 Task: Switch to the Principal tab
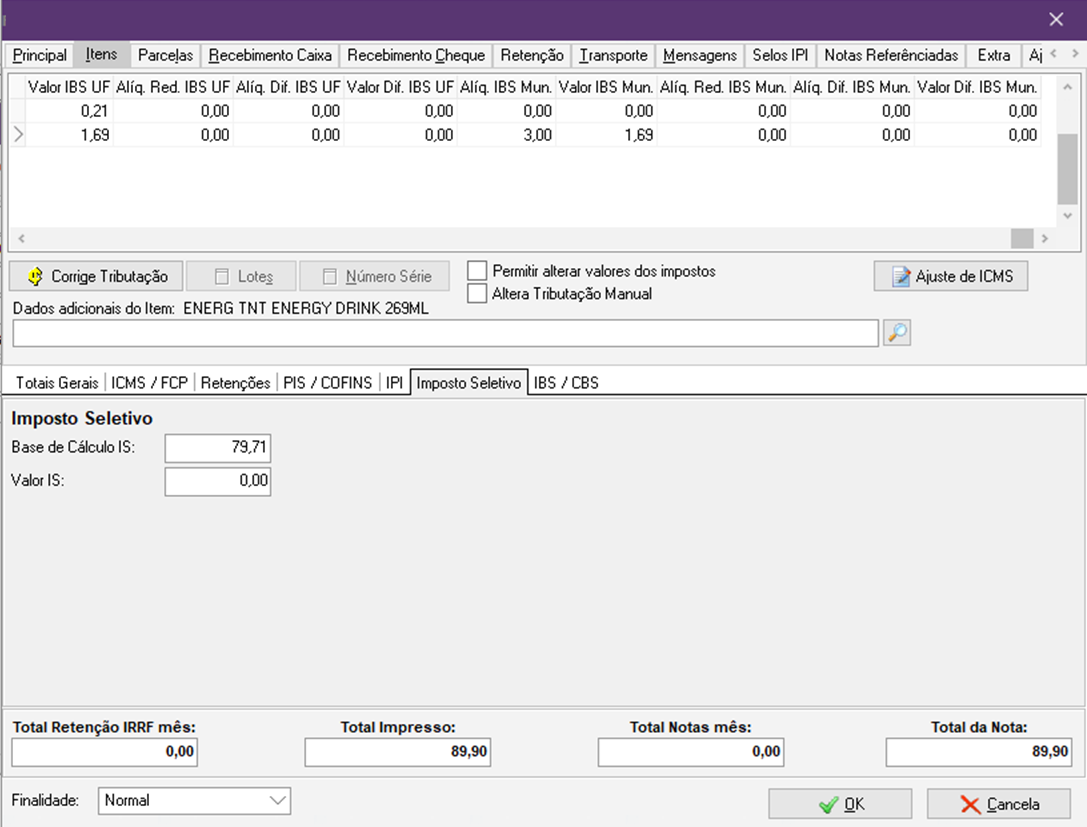[x=40, y=55]
